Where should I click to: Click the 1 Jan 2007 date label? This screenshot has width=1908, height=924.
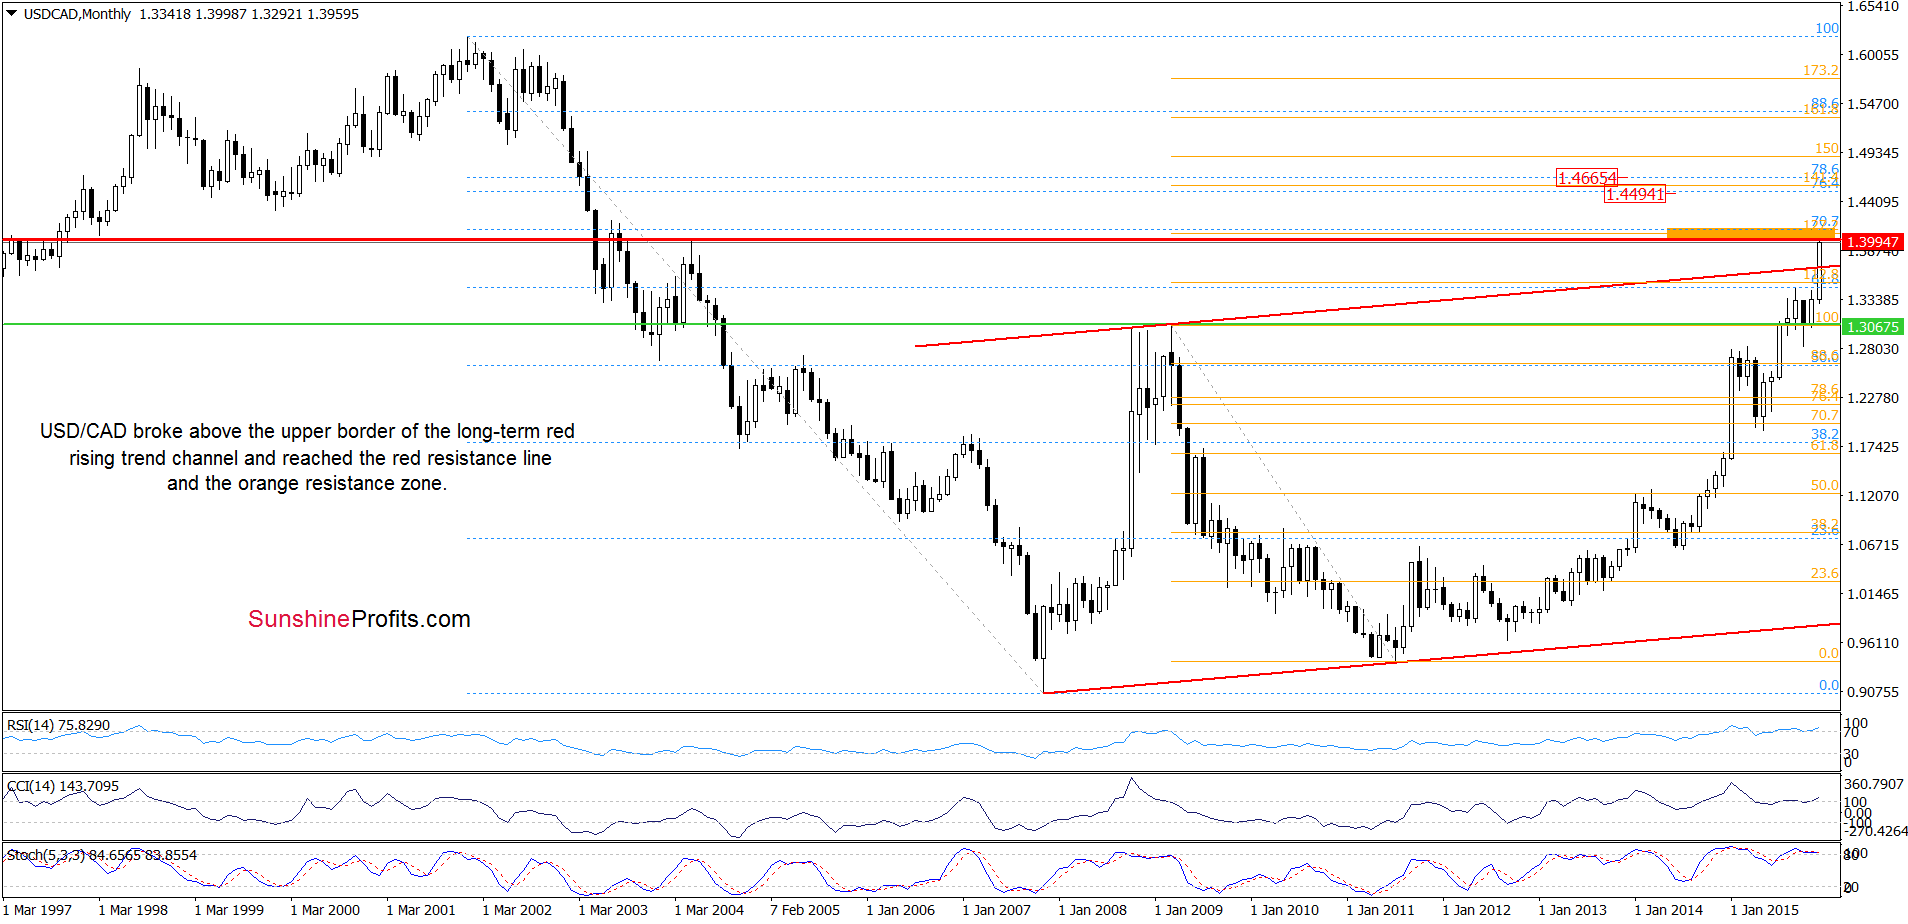point(996,910)
